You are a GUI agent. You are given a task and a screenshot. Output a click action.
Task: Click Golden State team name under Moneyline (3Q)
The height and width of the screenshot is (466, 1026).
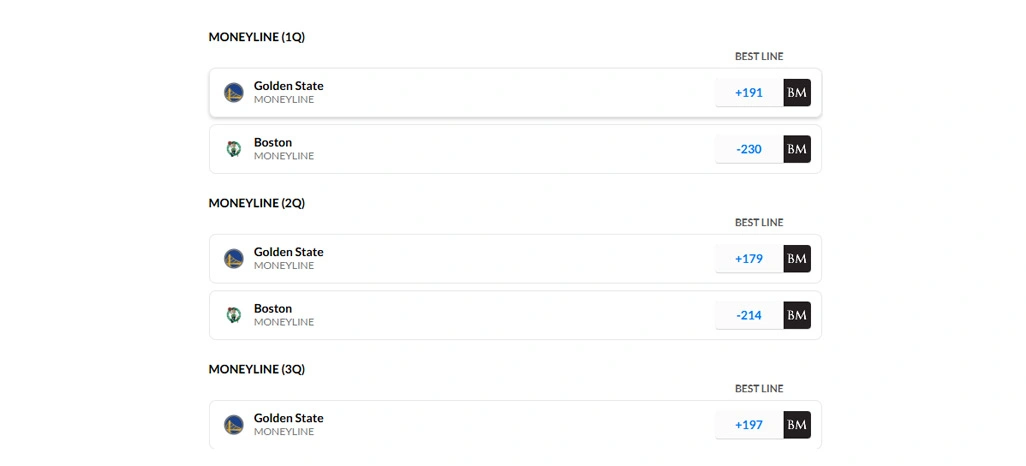tap(288, 418)
